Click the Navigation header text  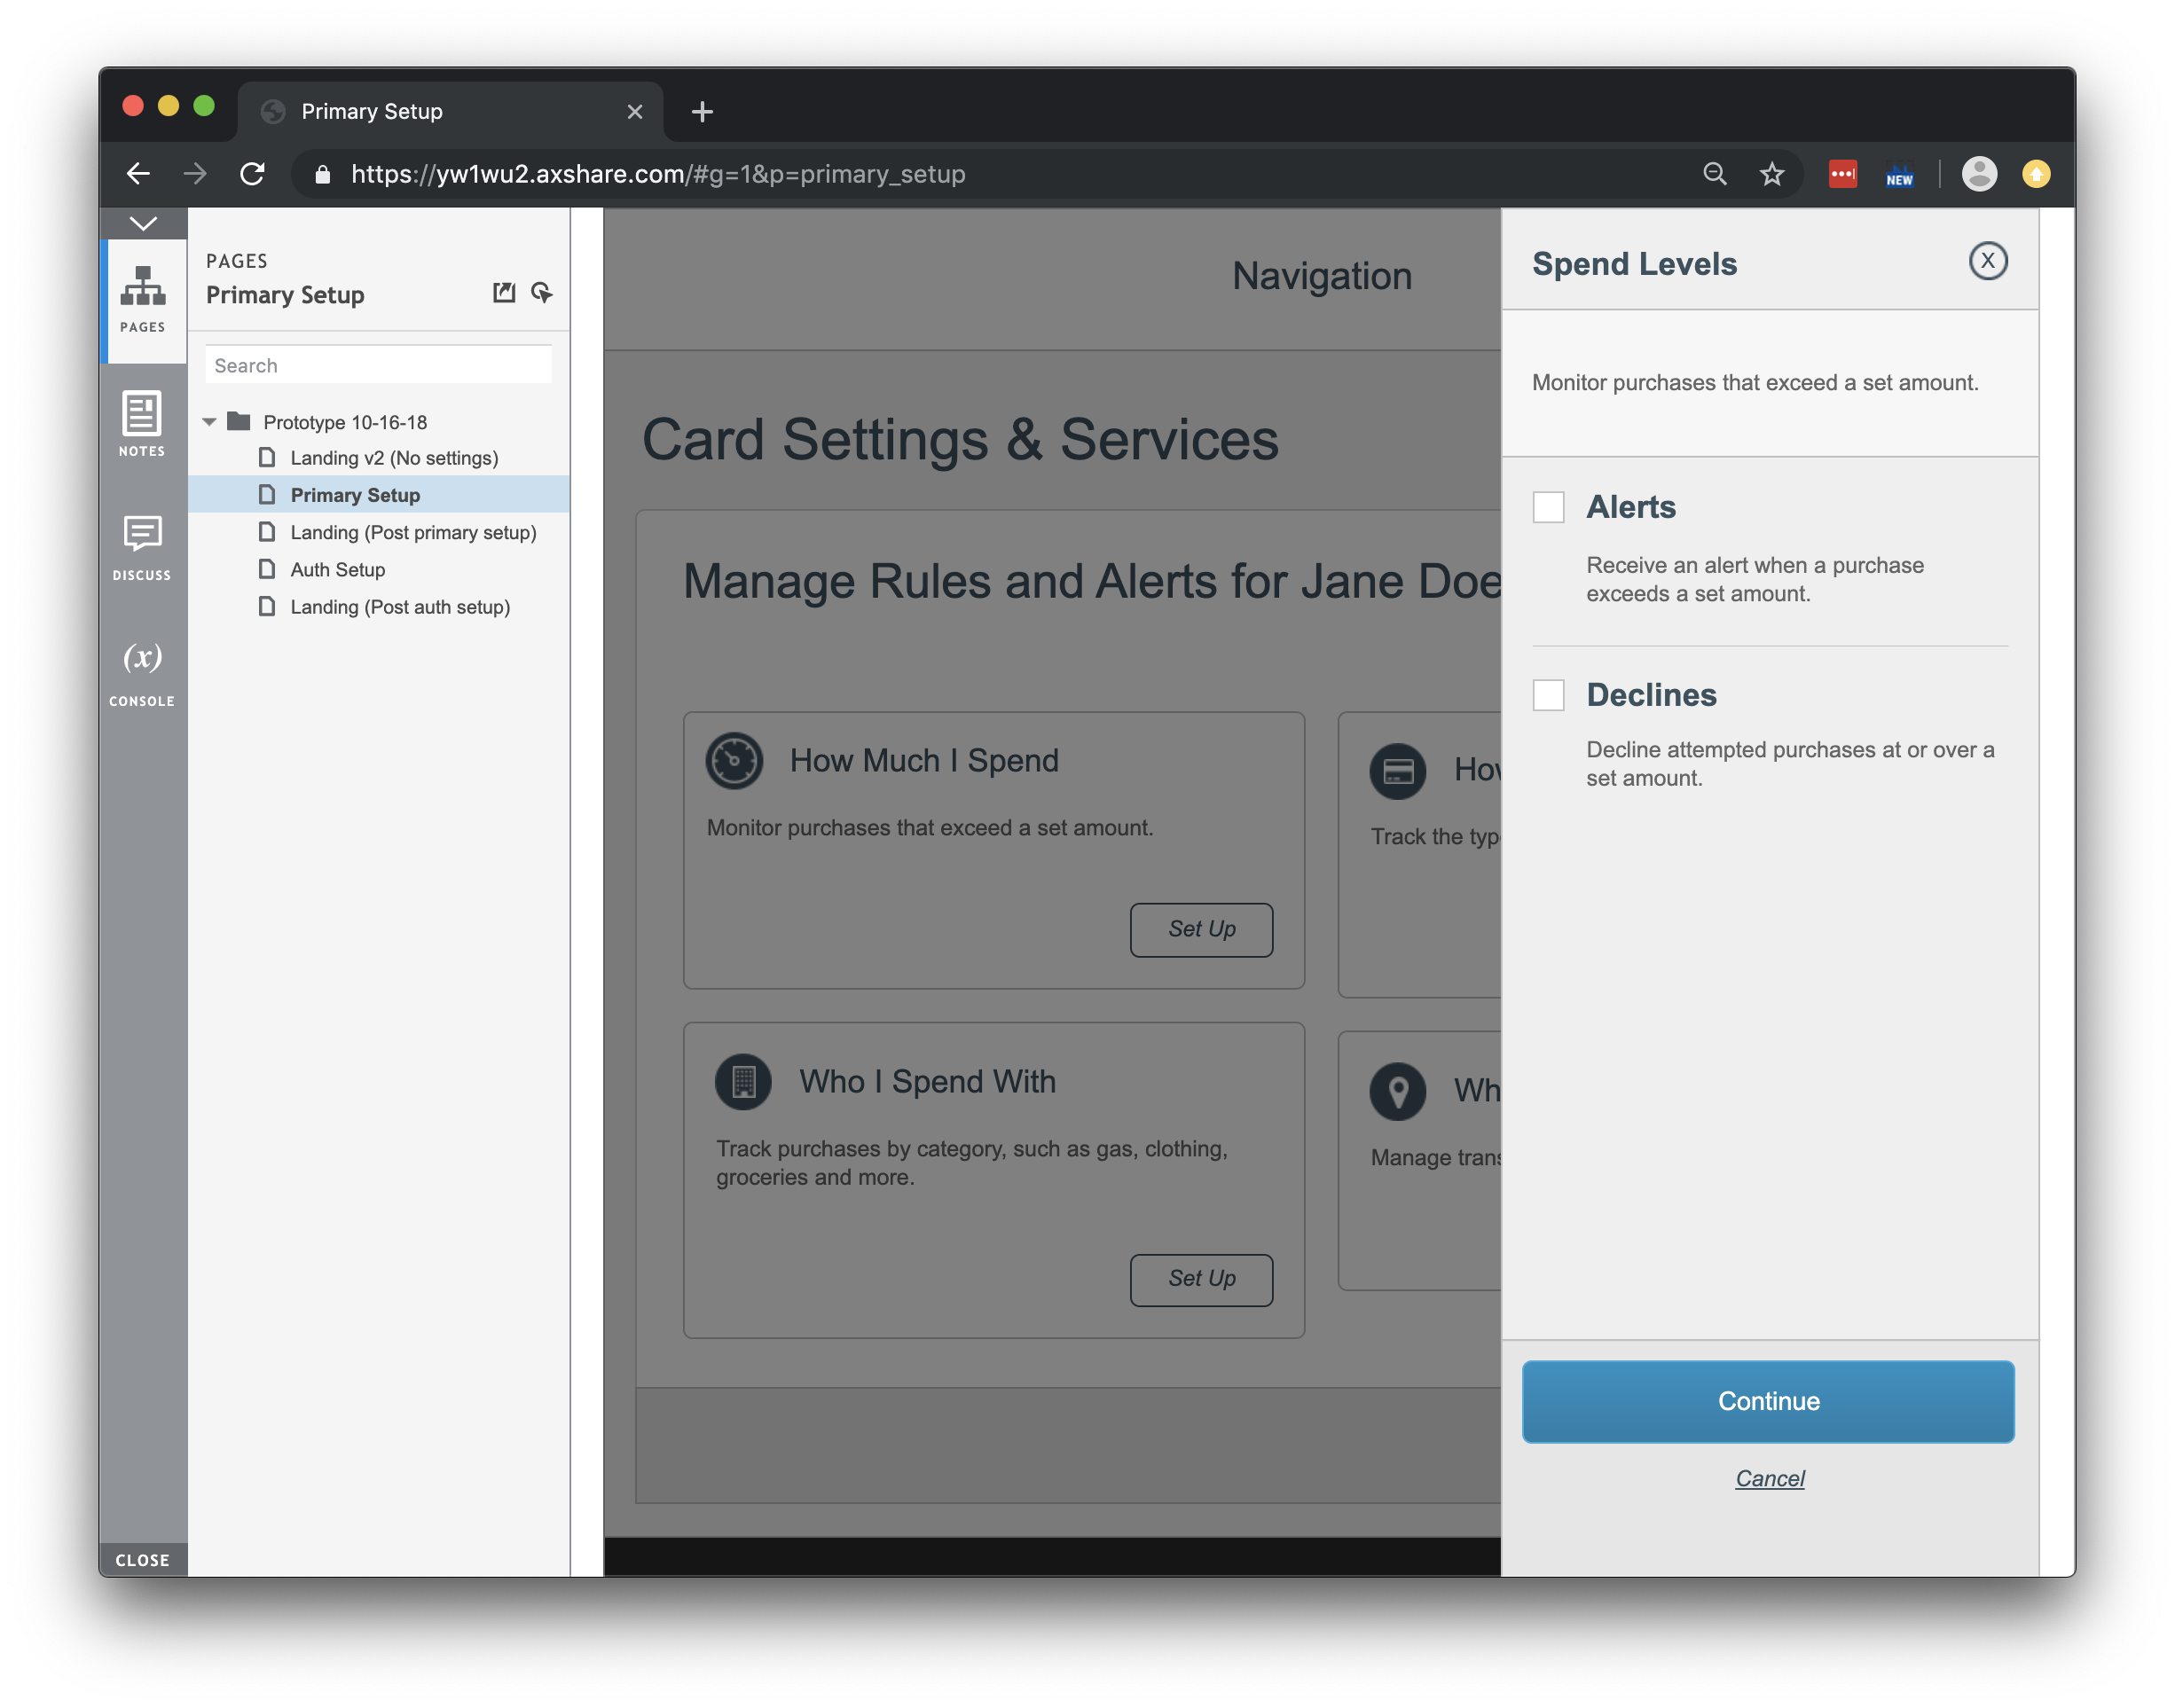click(x=1322, y=276)
